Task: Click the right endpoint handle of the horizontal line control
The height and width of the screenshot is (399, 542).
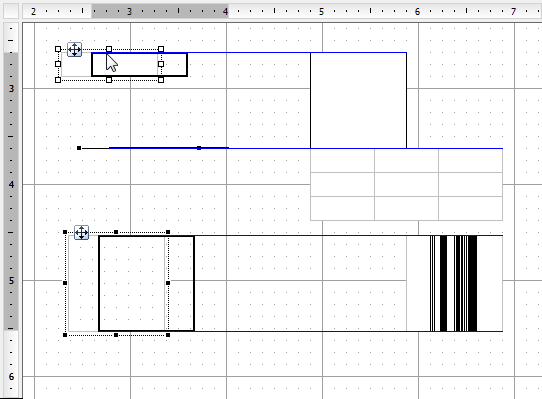Action: pos(199,148)
